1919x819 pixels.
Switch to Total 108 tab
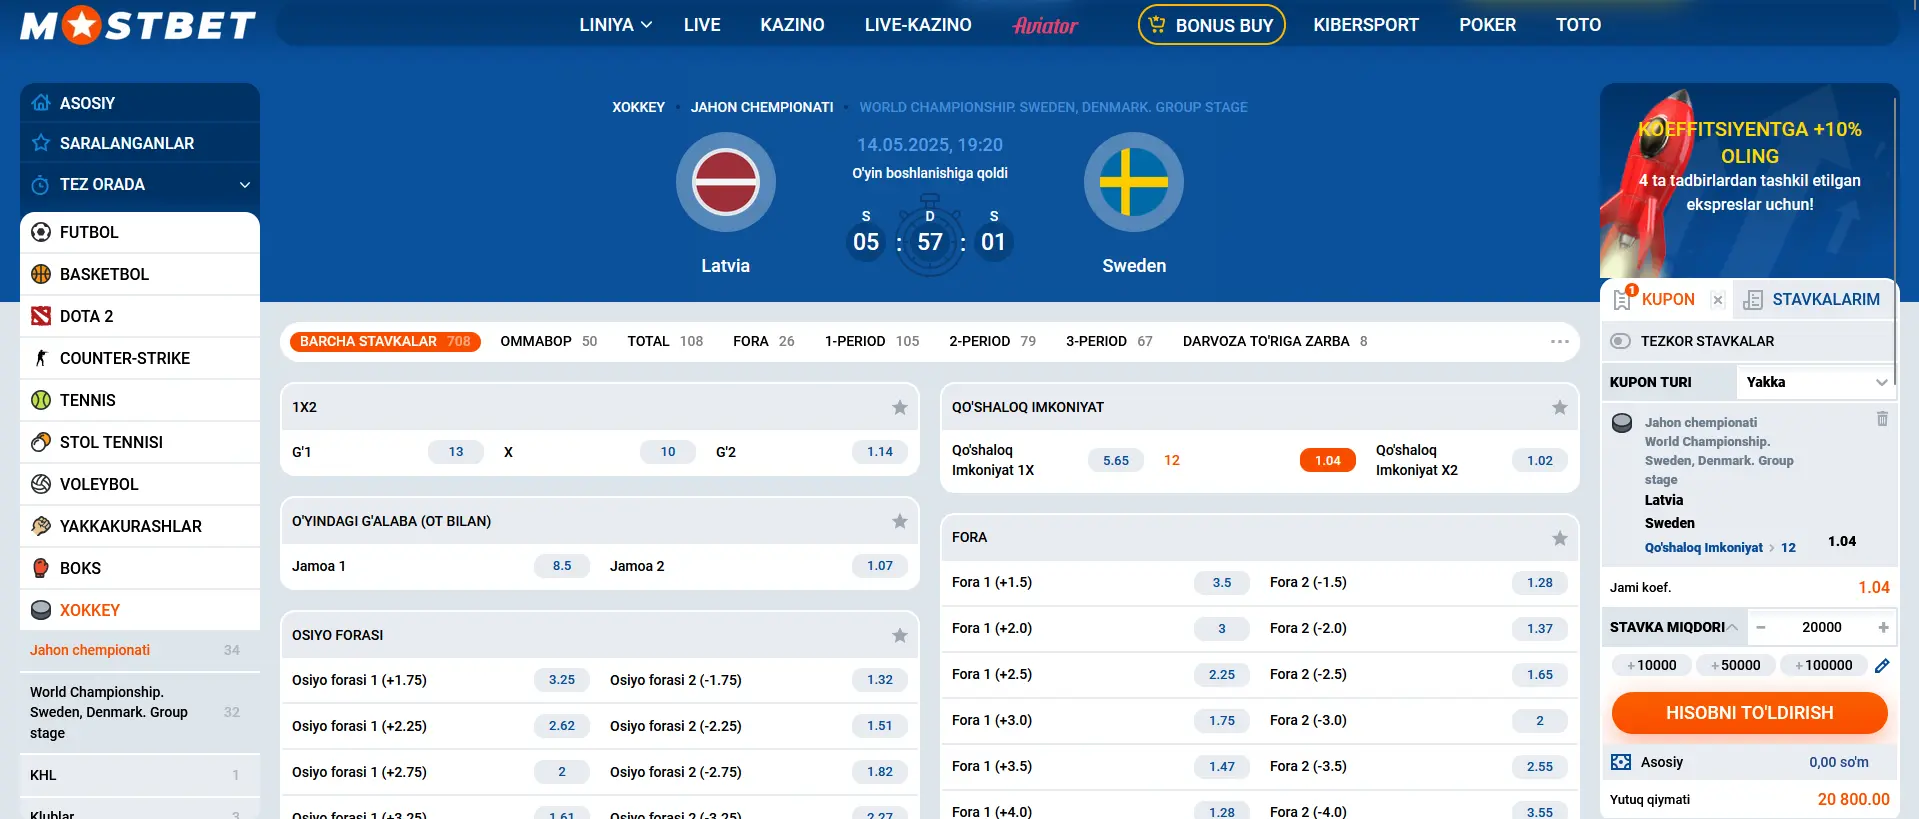[x=665, y=341]
